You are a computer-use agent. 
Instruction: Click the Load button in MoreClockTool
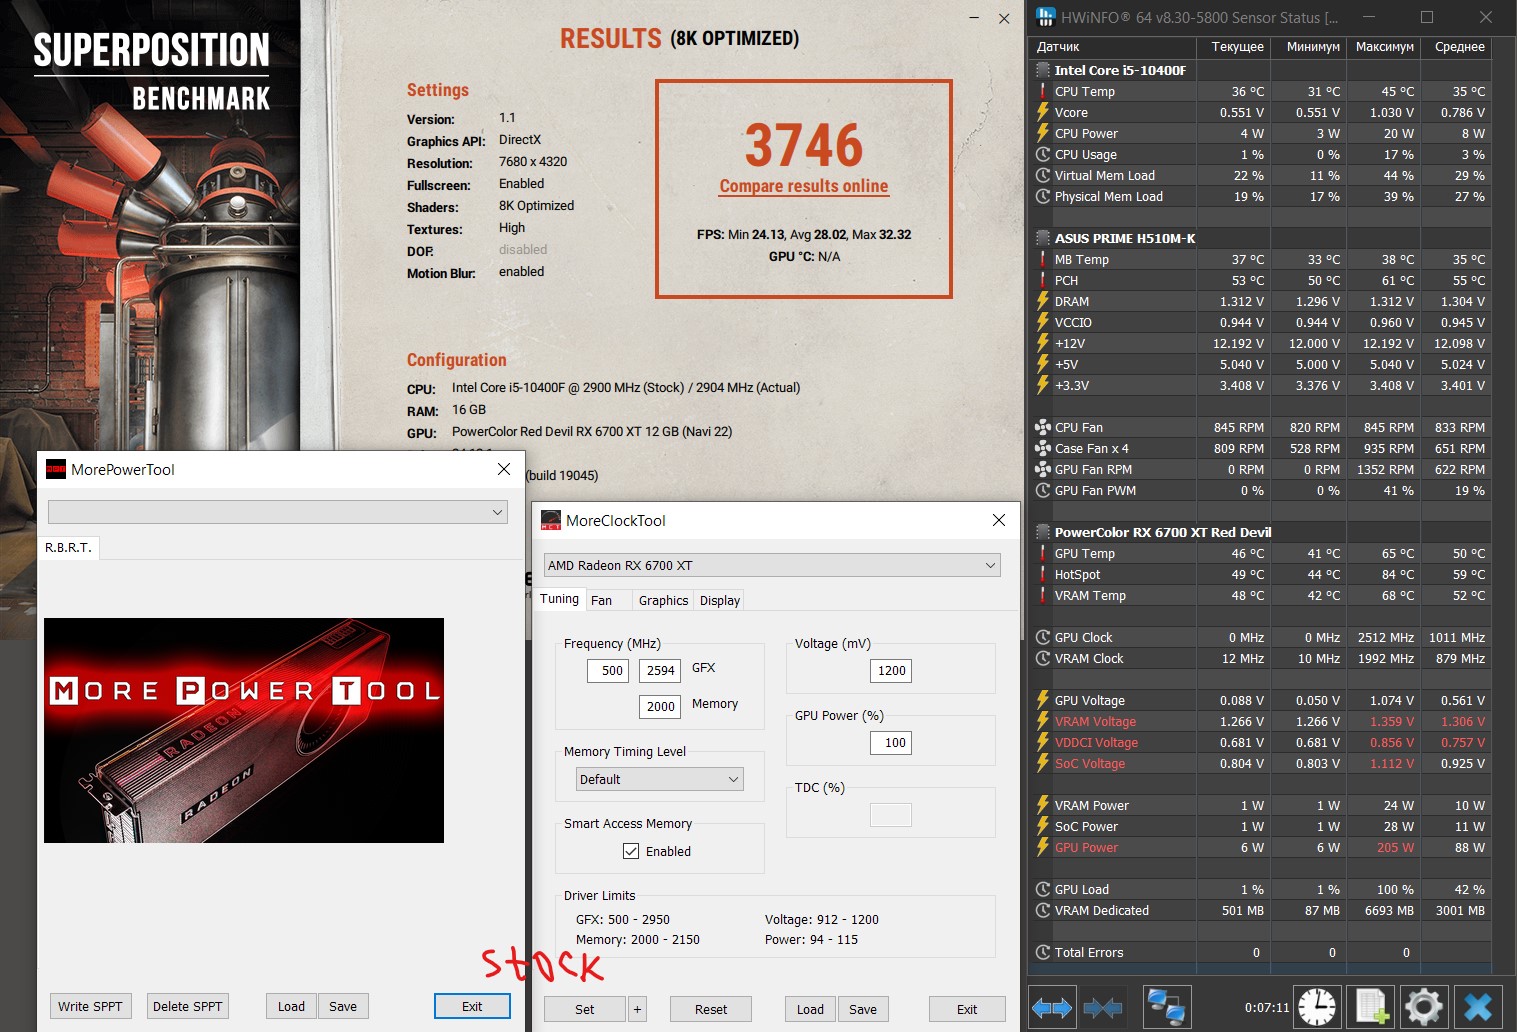[810, 1009]
